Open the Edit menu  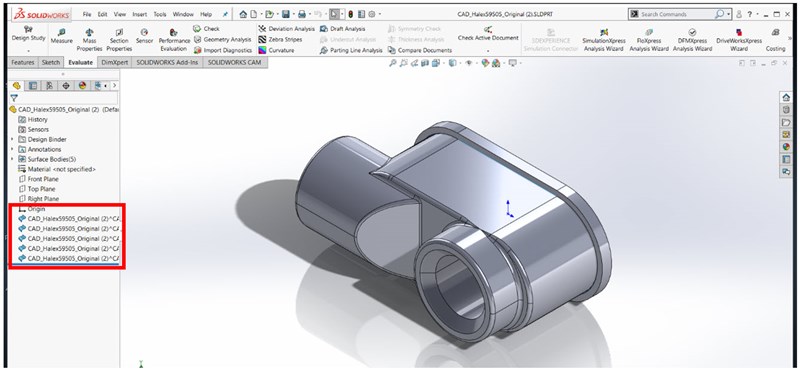tap(103, 14)
